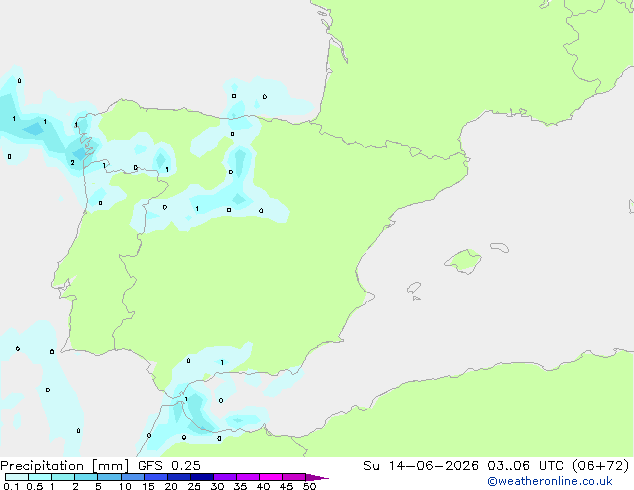Pick the 40 to 45 mm magenta swatch
The image size is (634, 490).
(271, 477)
